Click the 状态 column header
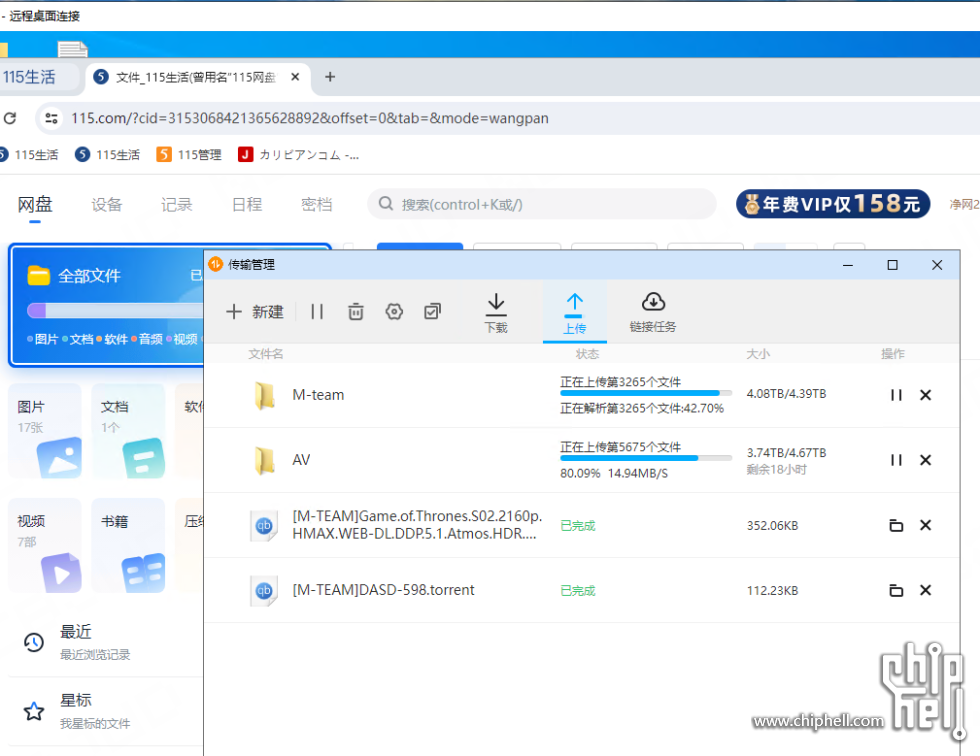This screenshot has height=756, width=980. (x=588, y=354)
